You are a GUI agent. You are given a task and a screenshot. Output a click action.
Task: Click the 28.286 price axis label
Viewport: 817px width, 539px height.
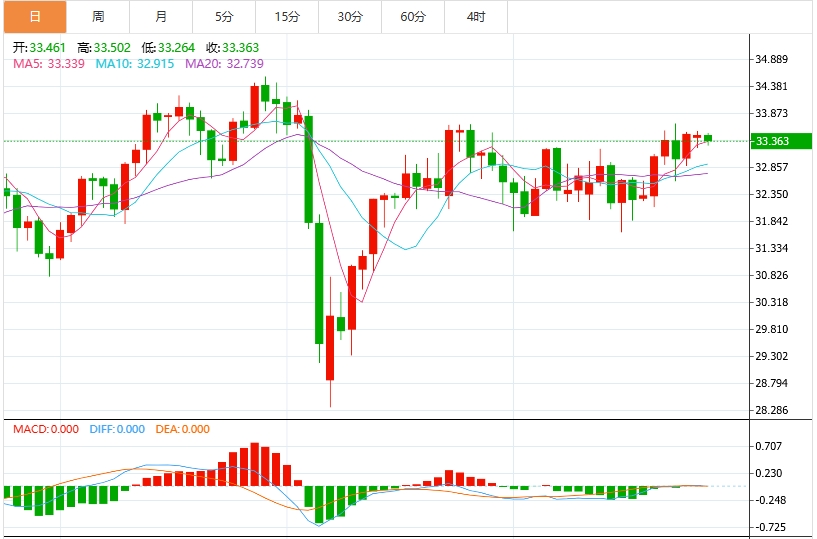click(772, 411)
